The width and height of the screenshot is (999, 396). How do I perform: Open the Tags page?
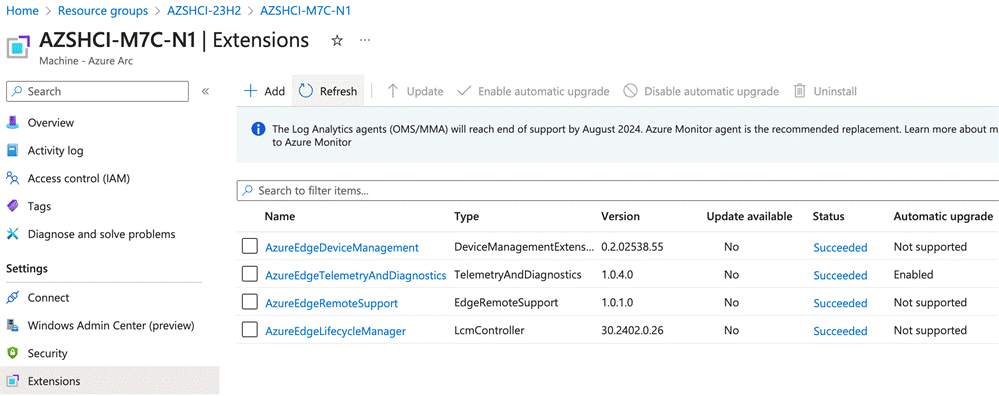[x=39, y=206]
